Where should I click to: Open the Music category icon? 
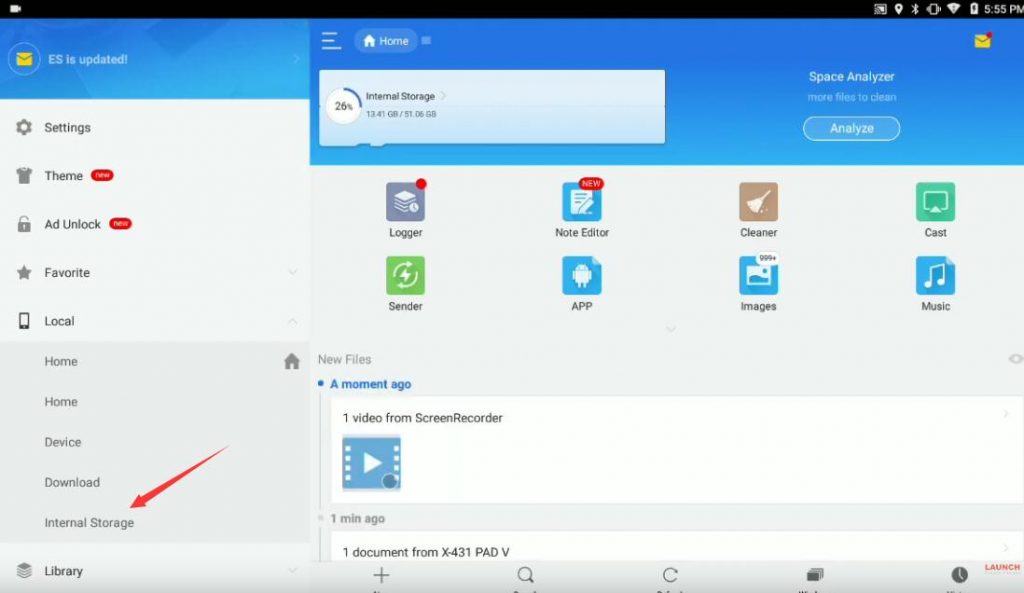[x=935, y=276]
